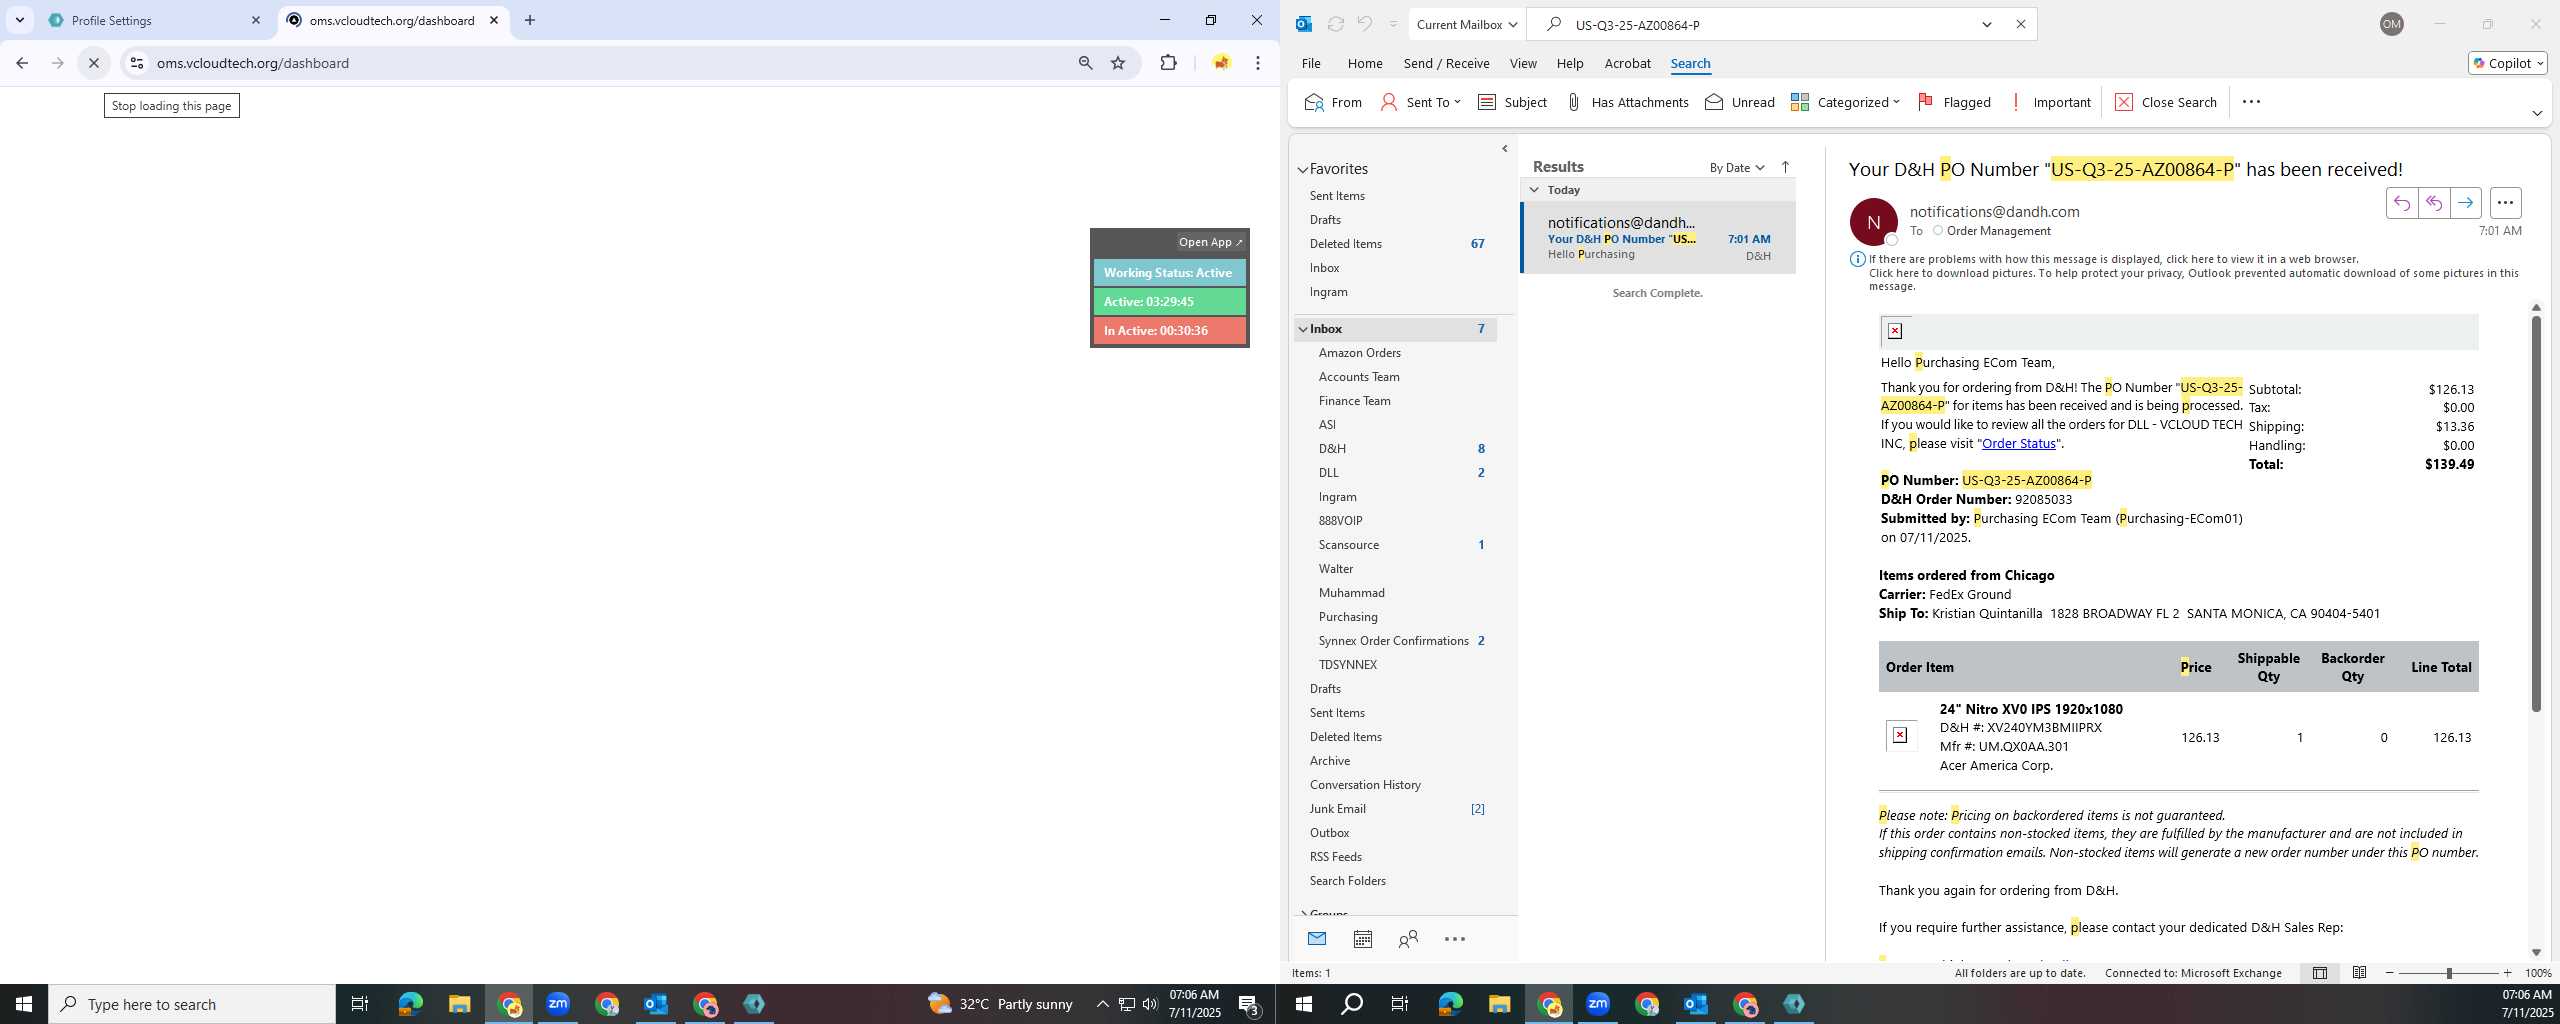Select the D&H folder under Inbox
Screen dimensions: 2560x1024
(x=1395, y=448)
